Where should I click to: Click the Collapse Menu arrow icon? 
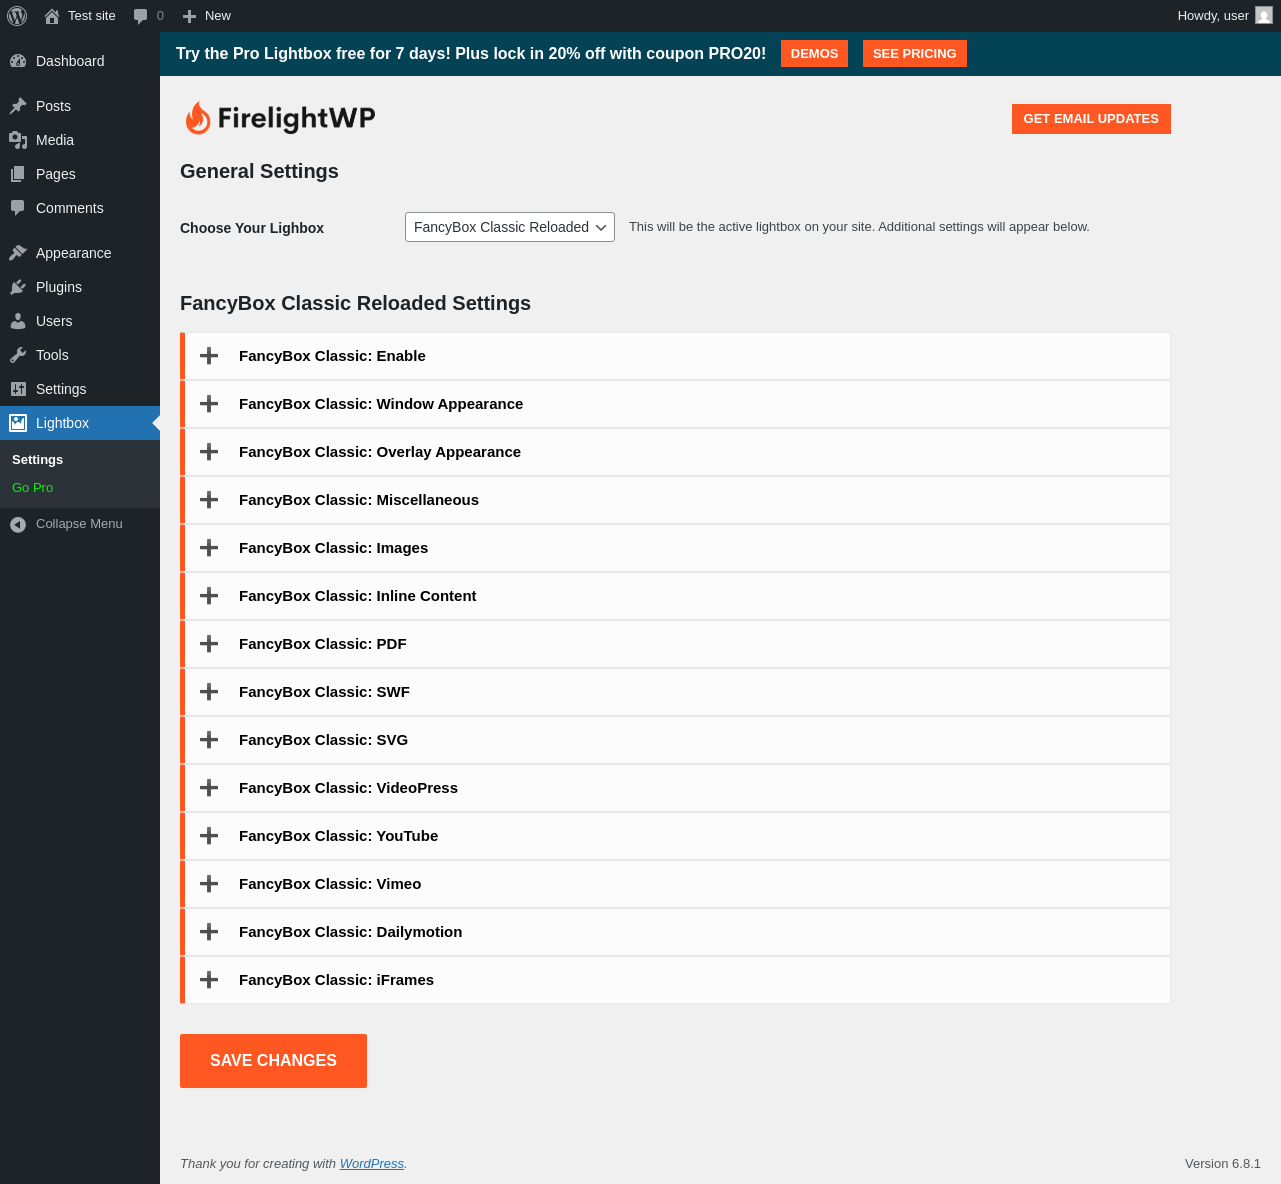click(x=18, y=524)
